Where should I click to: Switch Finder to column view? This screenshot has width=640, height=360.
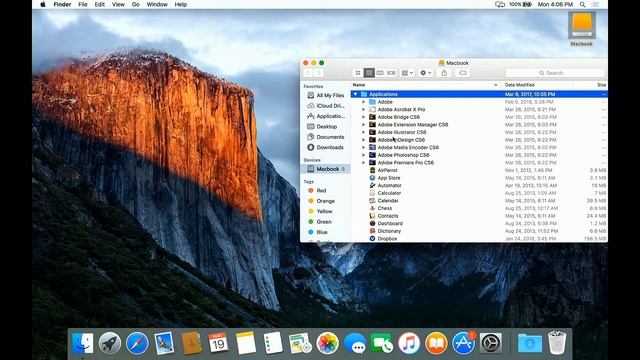click(380, 73)
